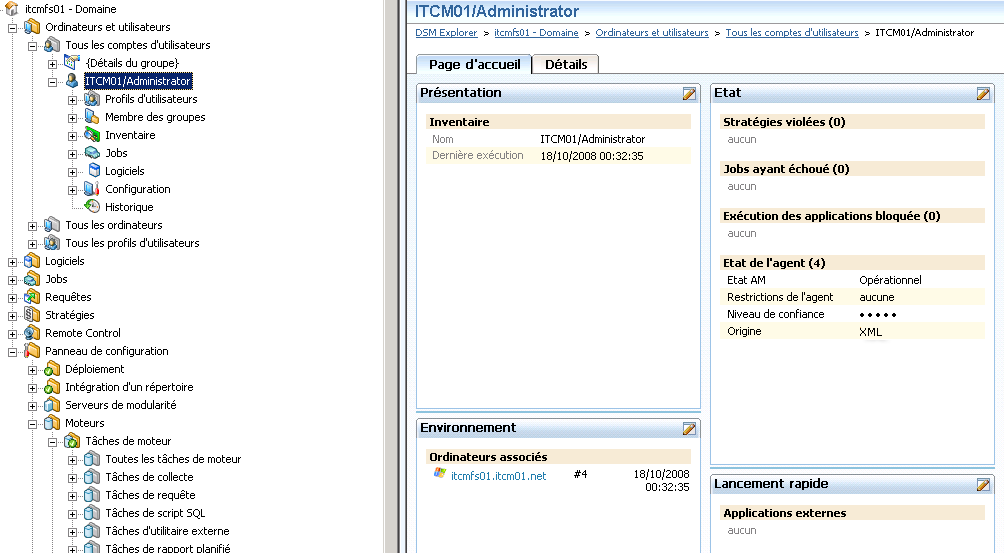This screenshot has width=1004, height=553.
Task: Click the Ordinateurs et utilisateurs folder icon
Action: pyautogui.click(x=32, y=27)
